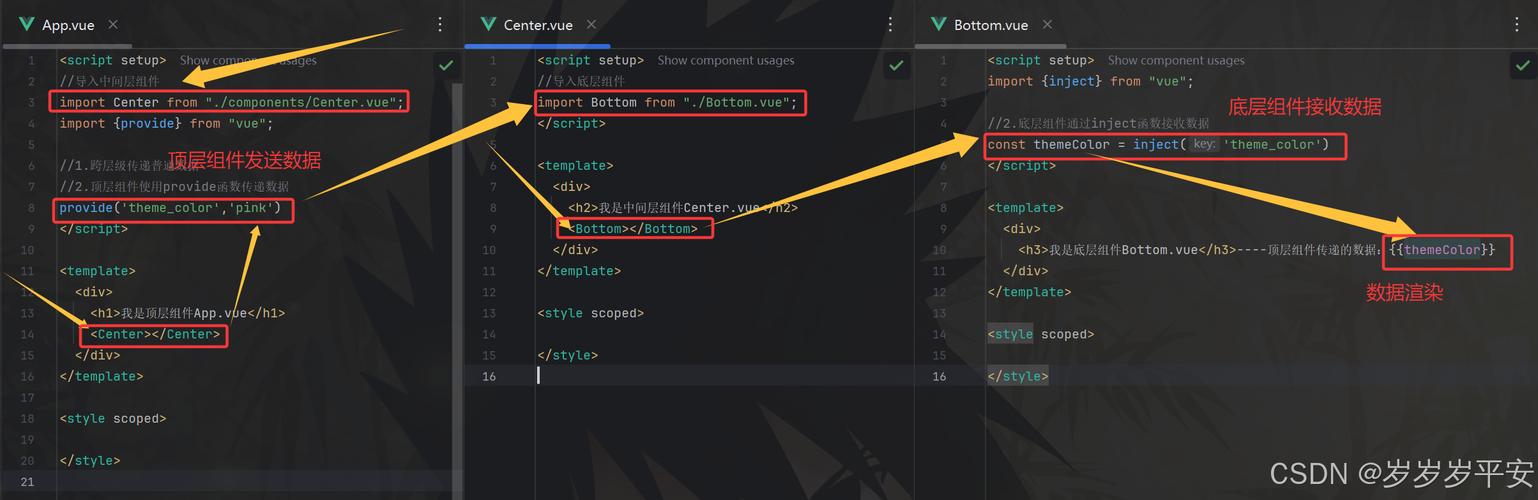The height and width of the screenshot is (500, 1538).
Task: Close the Bottom.vue tab
Action: point(1047,24)
